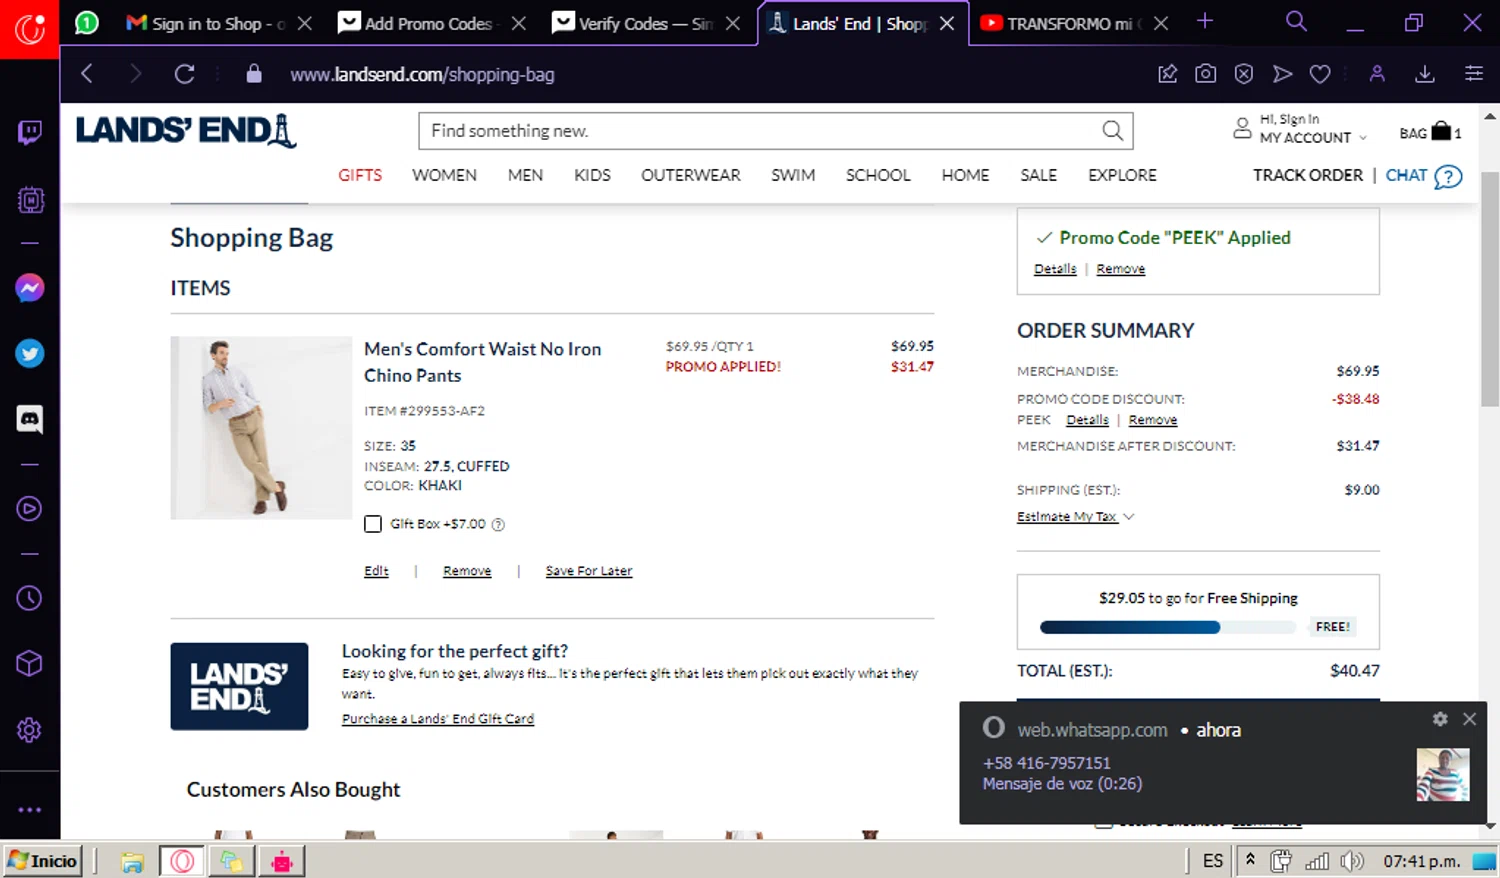This screenshot has height=878, width=1500.
Task: Click the Opera GX logo button
Action: [29, 29]
